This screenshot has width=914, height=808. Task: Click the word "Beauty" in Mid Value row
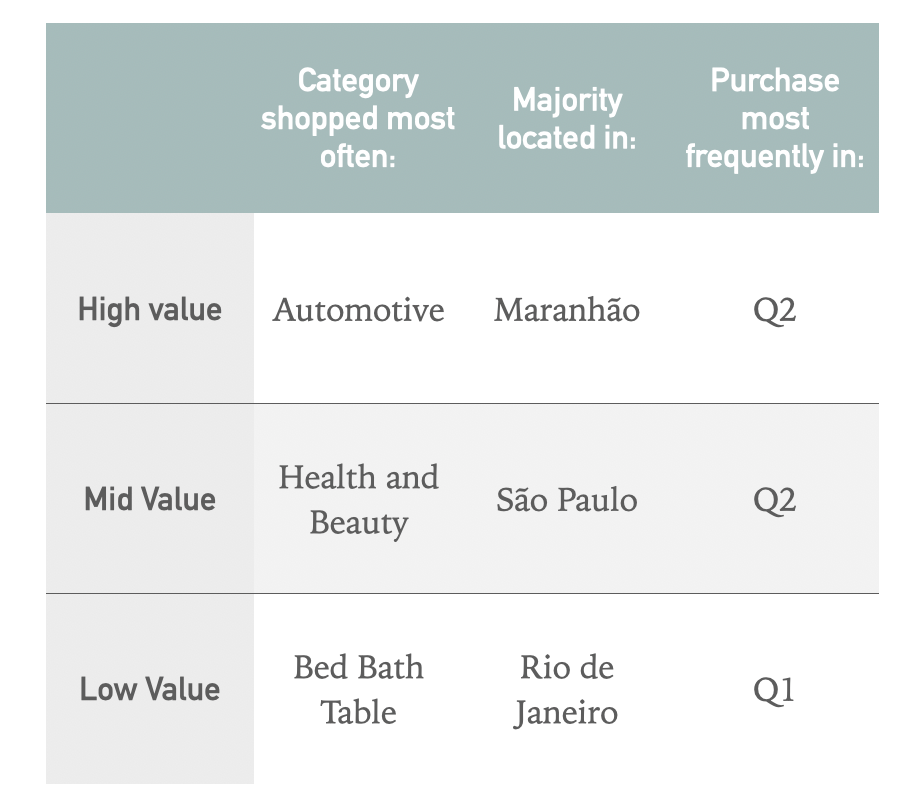[358, 523]
